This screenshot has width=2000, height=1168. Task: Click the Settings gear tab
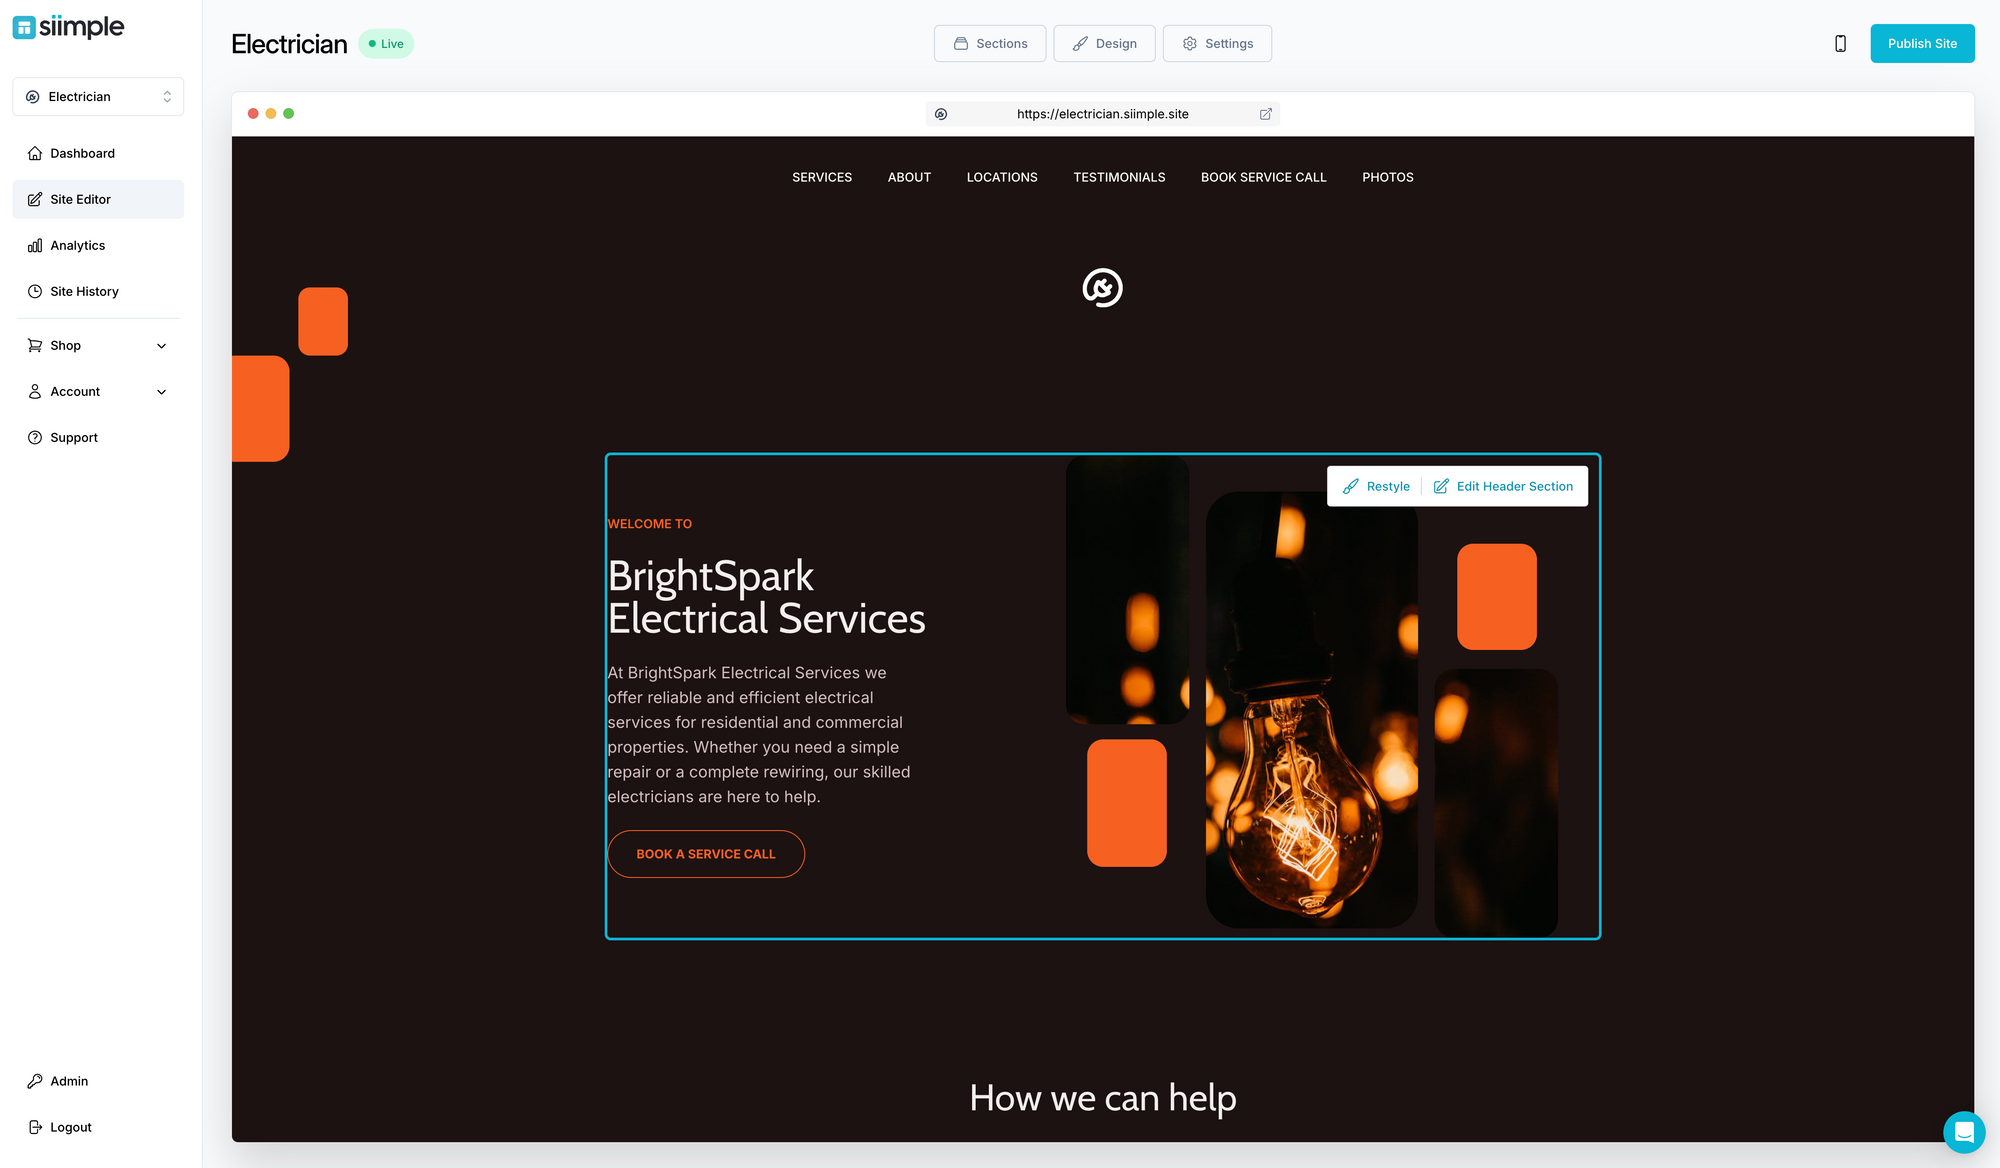coord(1216,43)
